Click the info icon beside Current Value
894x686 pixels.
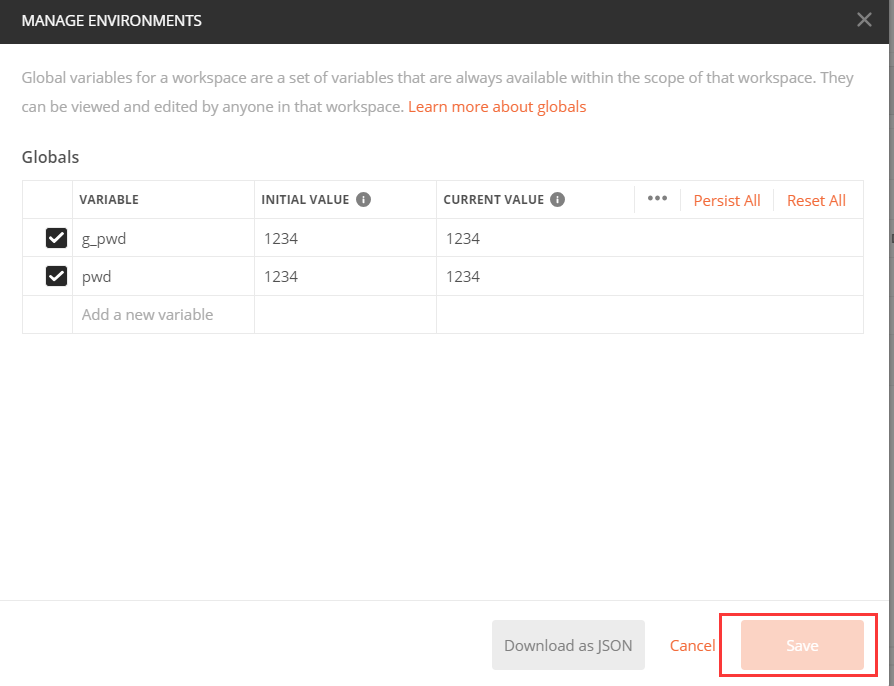(x=558, y=199)
